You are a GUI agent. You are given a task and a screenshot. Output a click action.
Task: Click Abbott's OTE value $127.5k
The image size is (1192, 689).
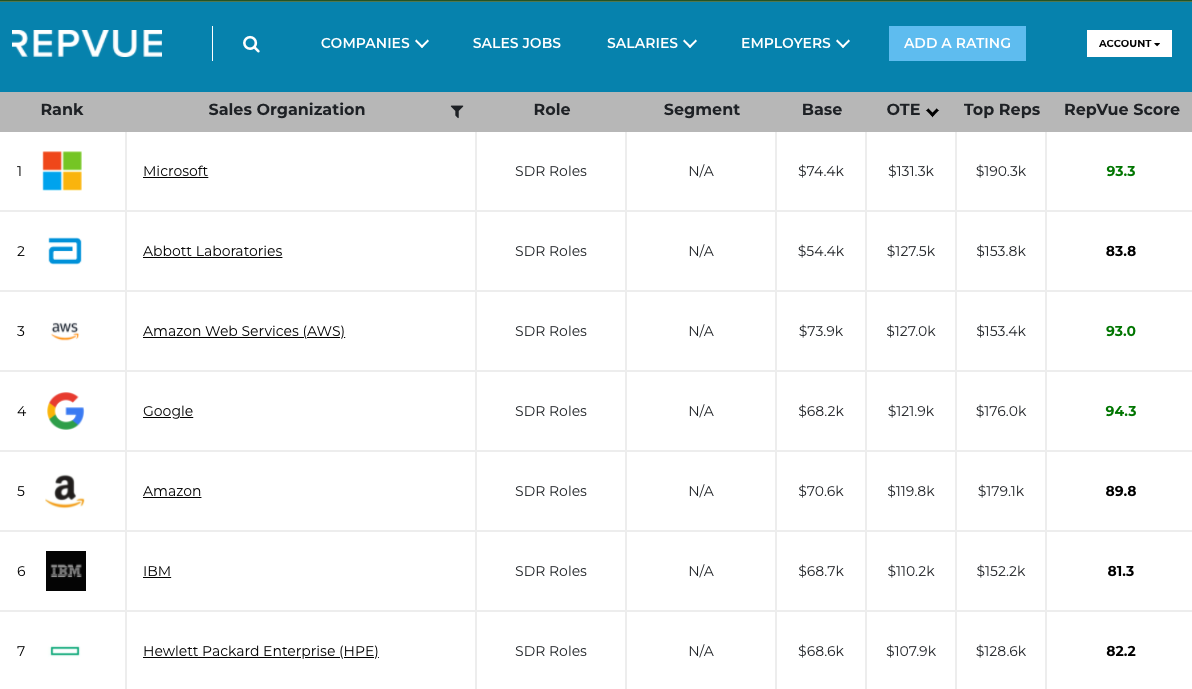(911, 251)
